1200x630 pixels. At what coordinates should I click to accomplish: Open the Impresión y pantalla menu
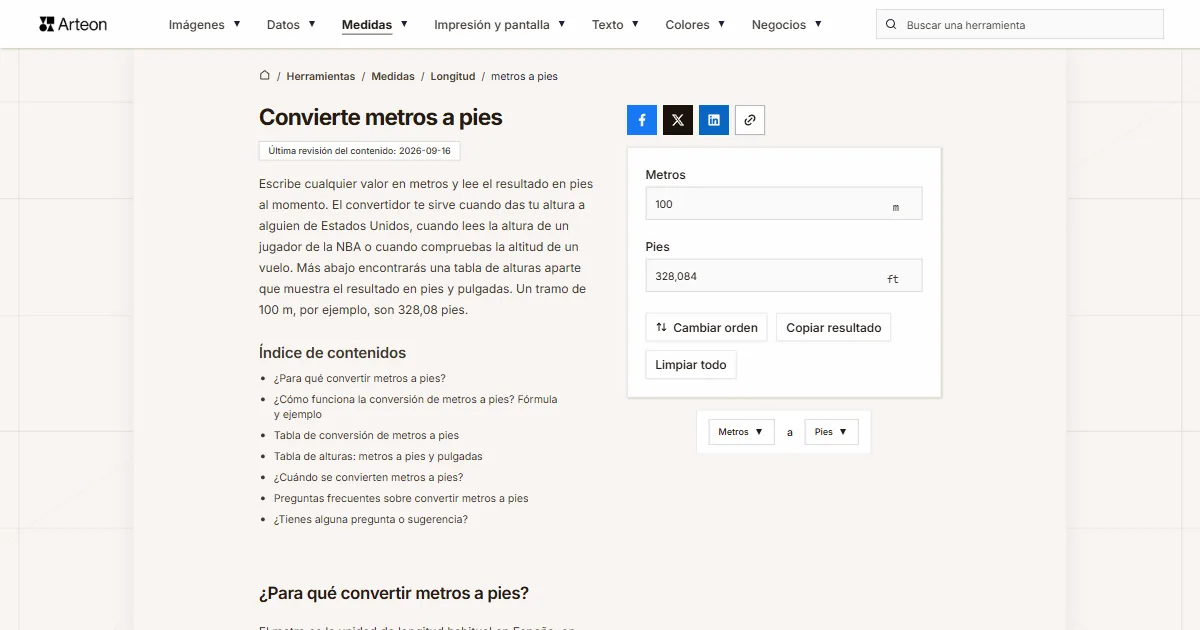point(500,25)
